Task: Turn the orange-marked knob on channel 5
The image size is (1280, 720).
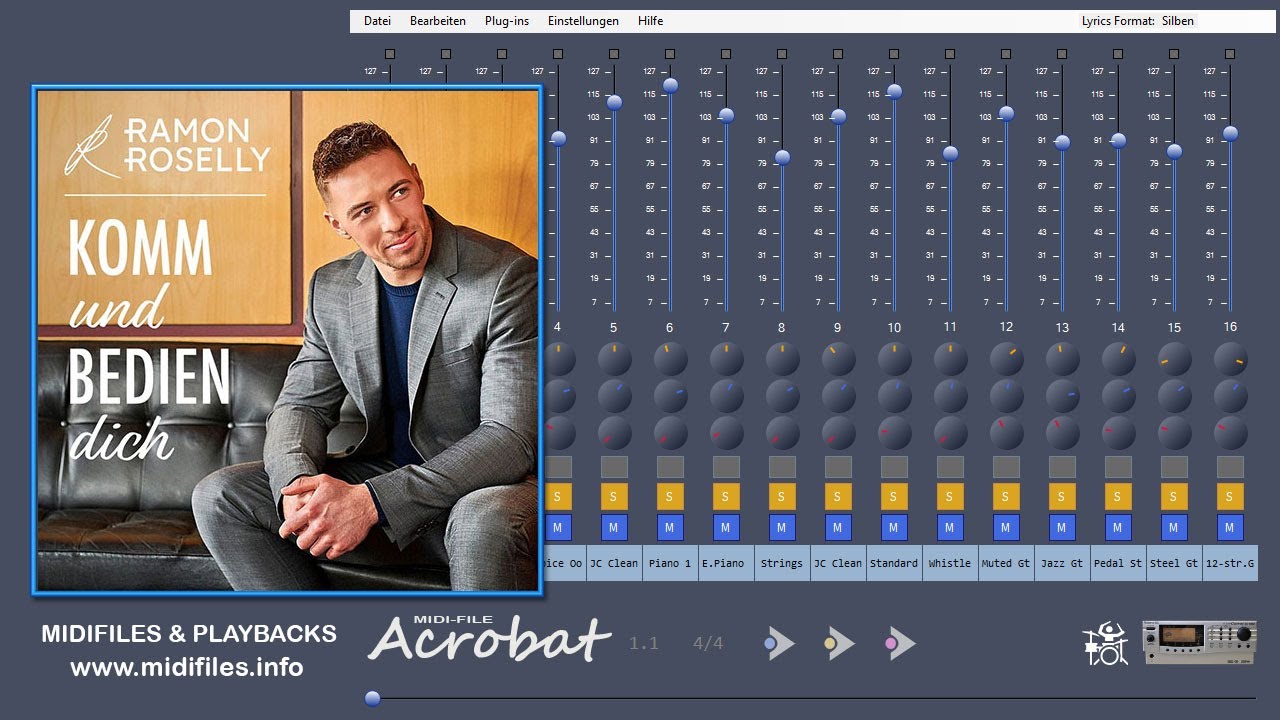Action: 614,359
